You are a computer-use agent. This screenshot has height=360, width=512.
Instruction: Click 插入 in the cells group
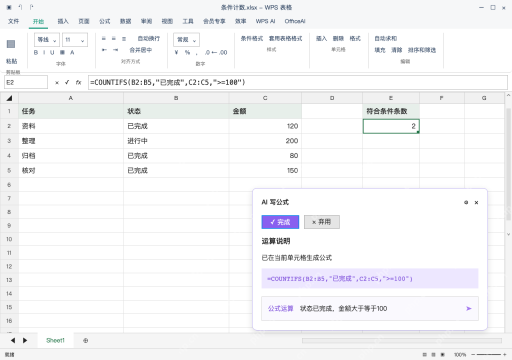(321, 39)
